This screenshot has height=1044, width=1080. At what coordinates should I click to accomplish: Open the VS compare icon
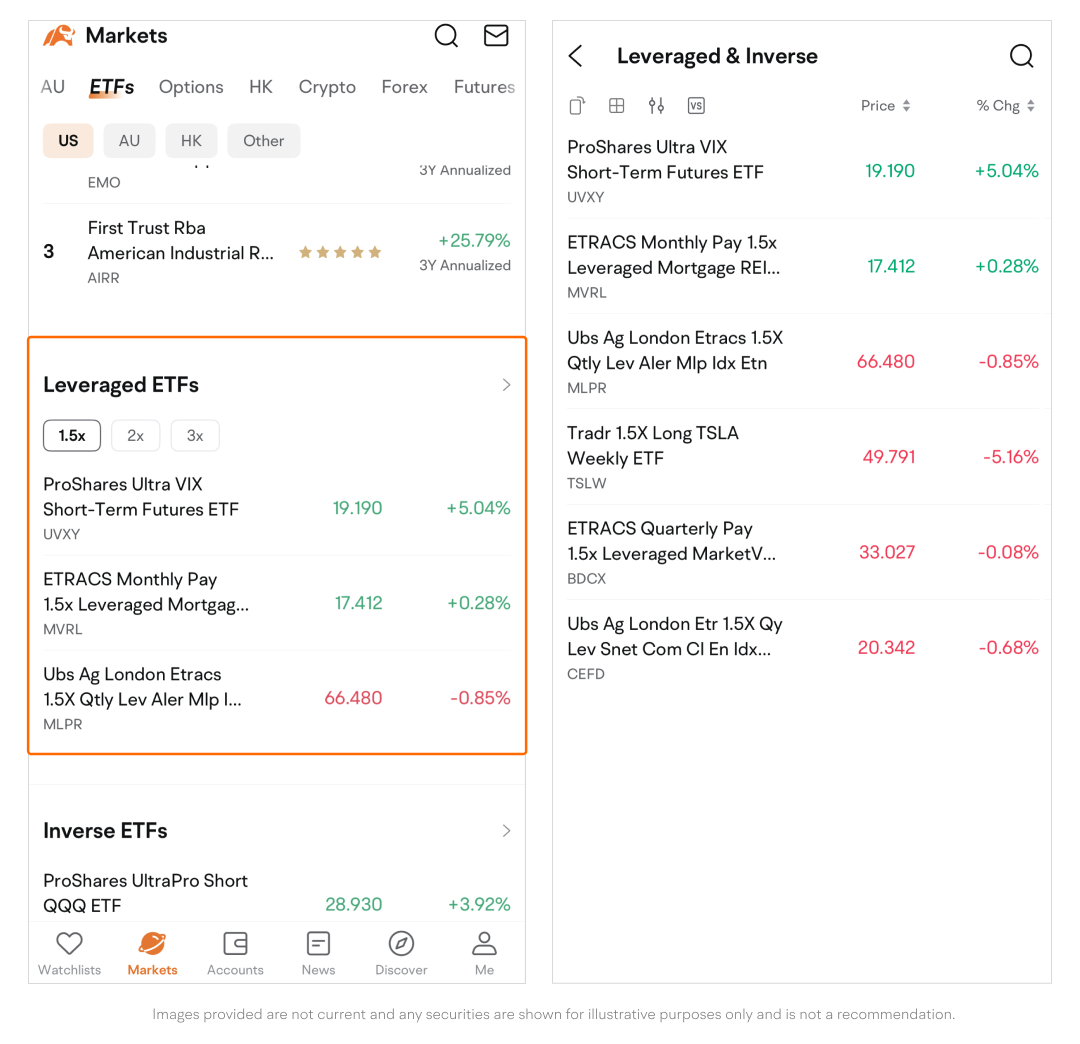[x=696, y=106]
